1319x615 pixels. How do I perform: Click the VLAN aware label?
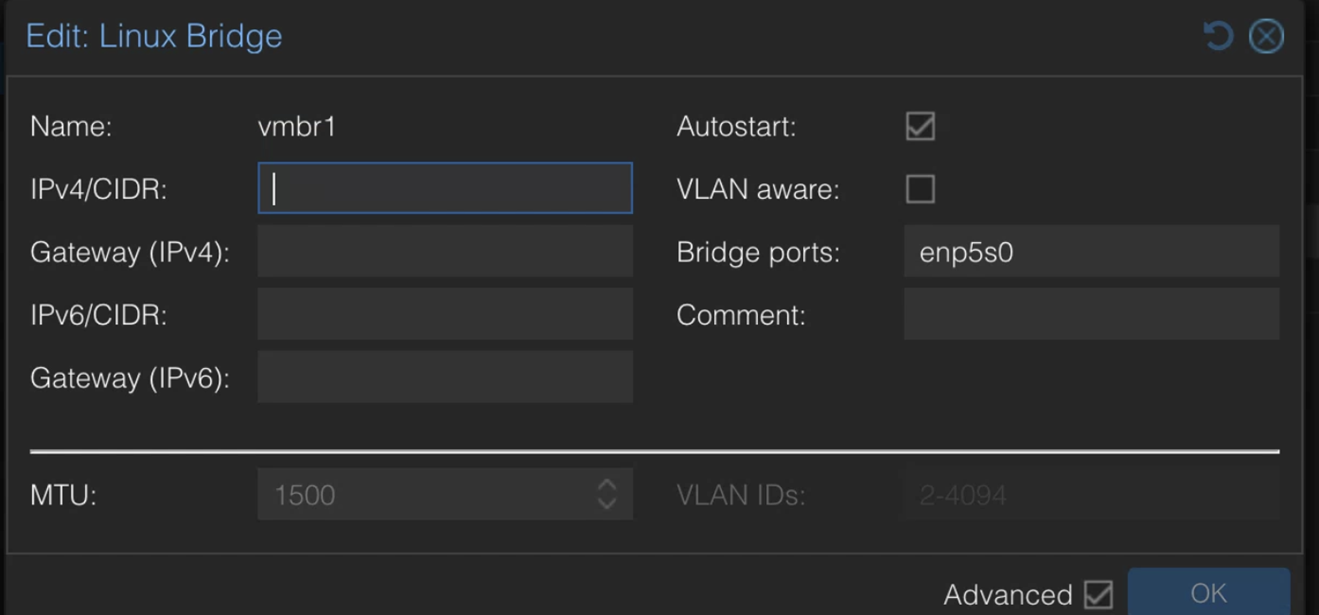pyautogui.click(x=758, y=189)
